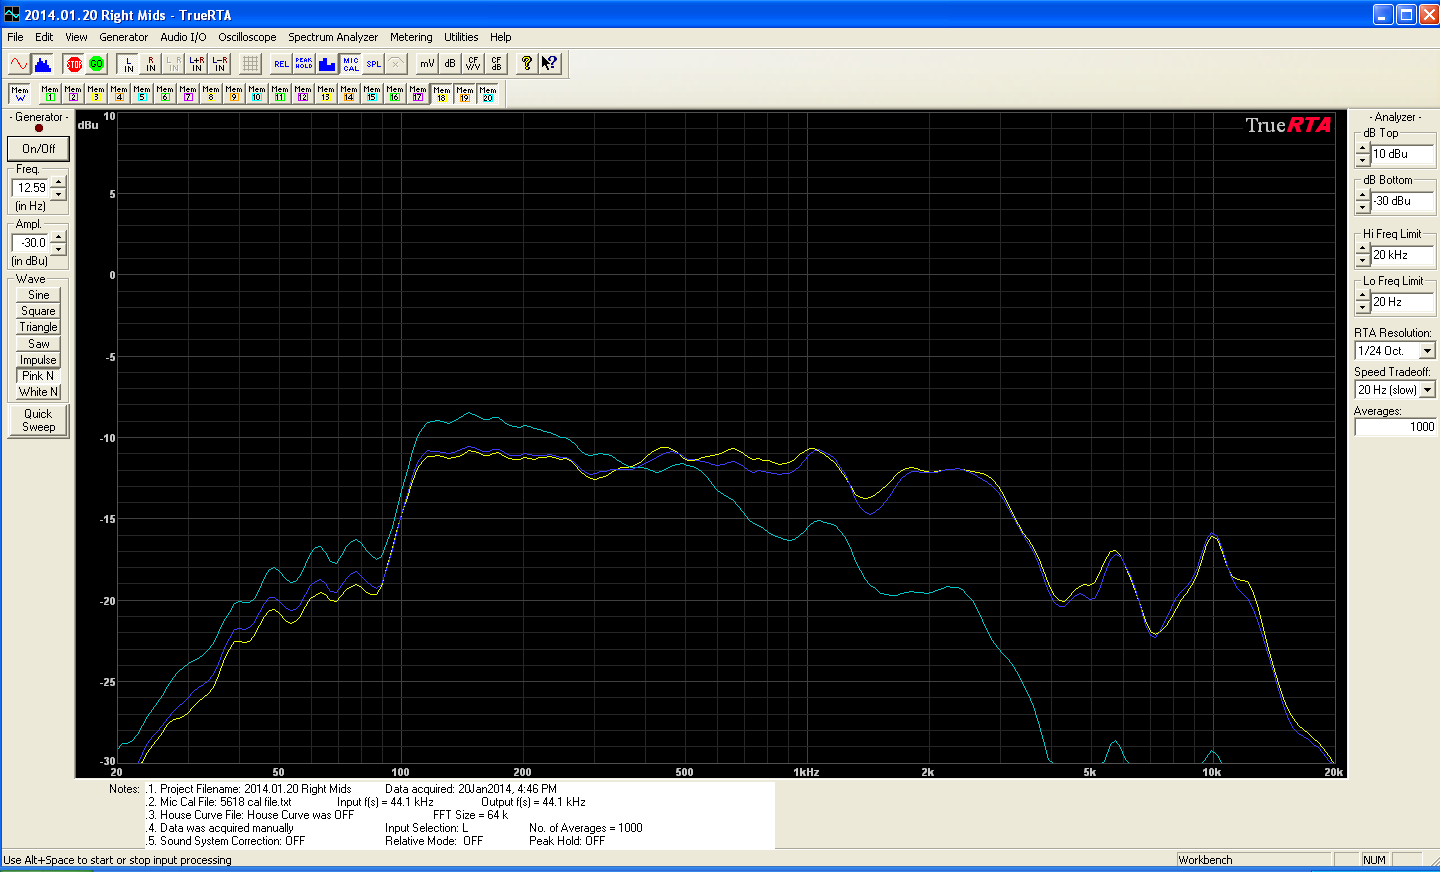Open the Utilities menu

[x=461, y=37]
